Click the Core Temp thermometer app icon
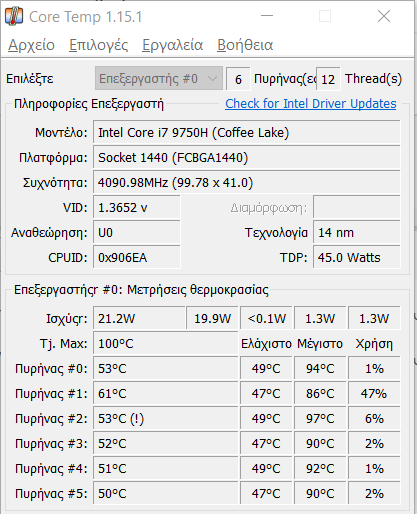Image resolution: width=417 pixels, height=514 pixels. coord(14,16)
